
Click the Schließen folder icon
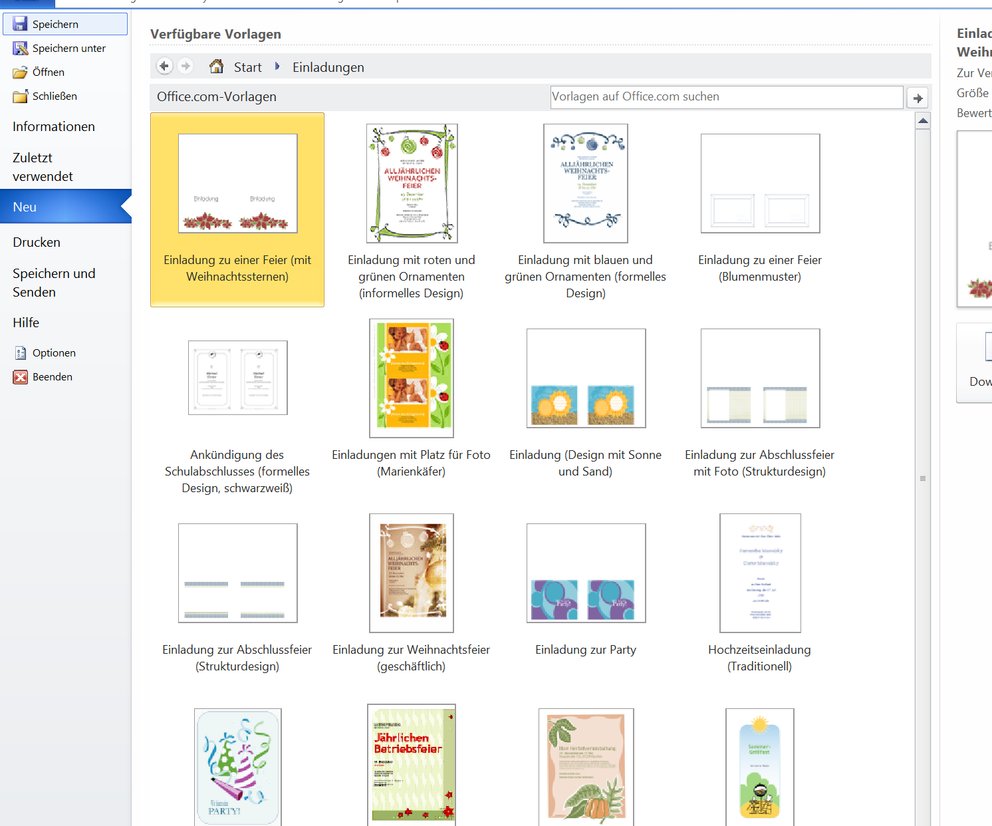tap(20, 96)
